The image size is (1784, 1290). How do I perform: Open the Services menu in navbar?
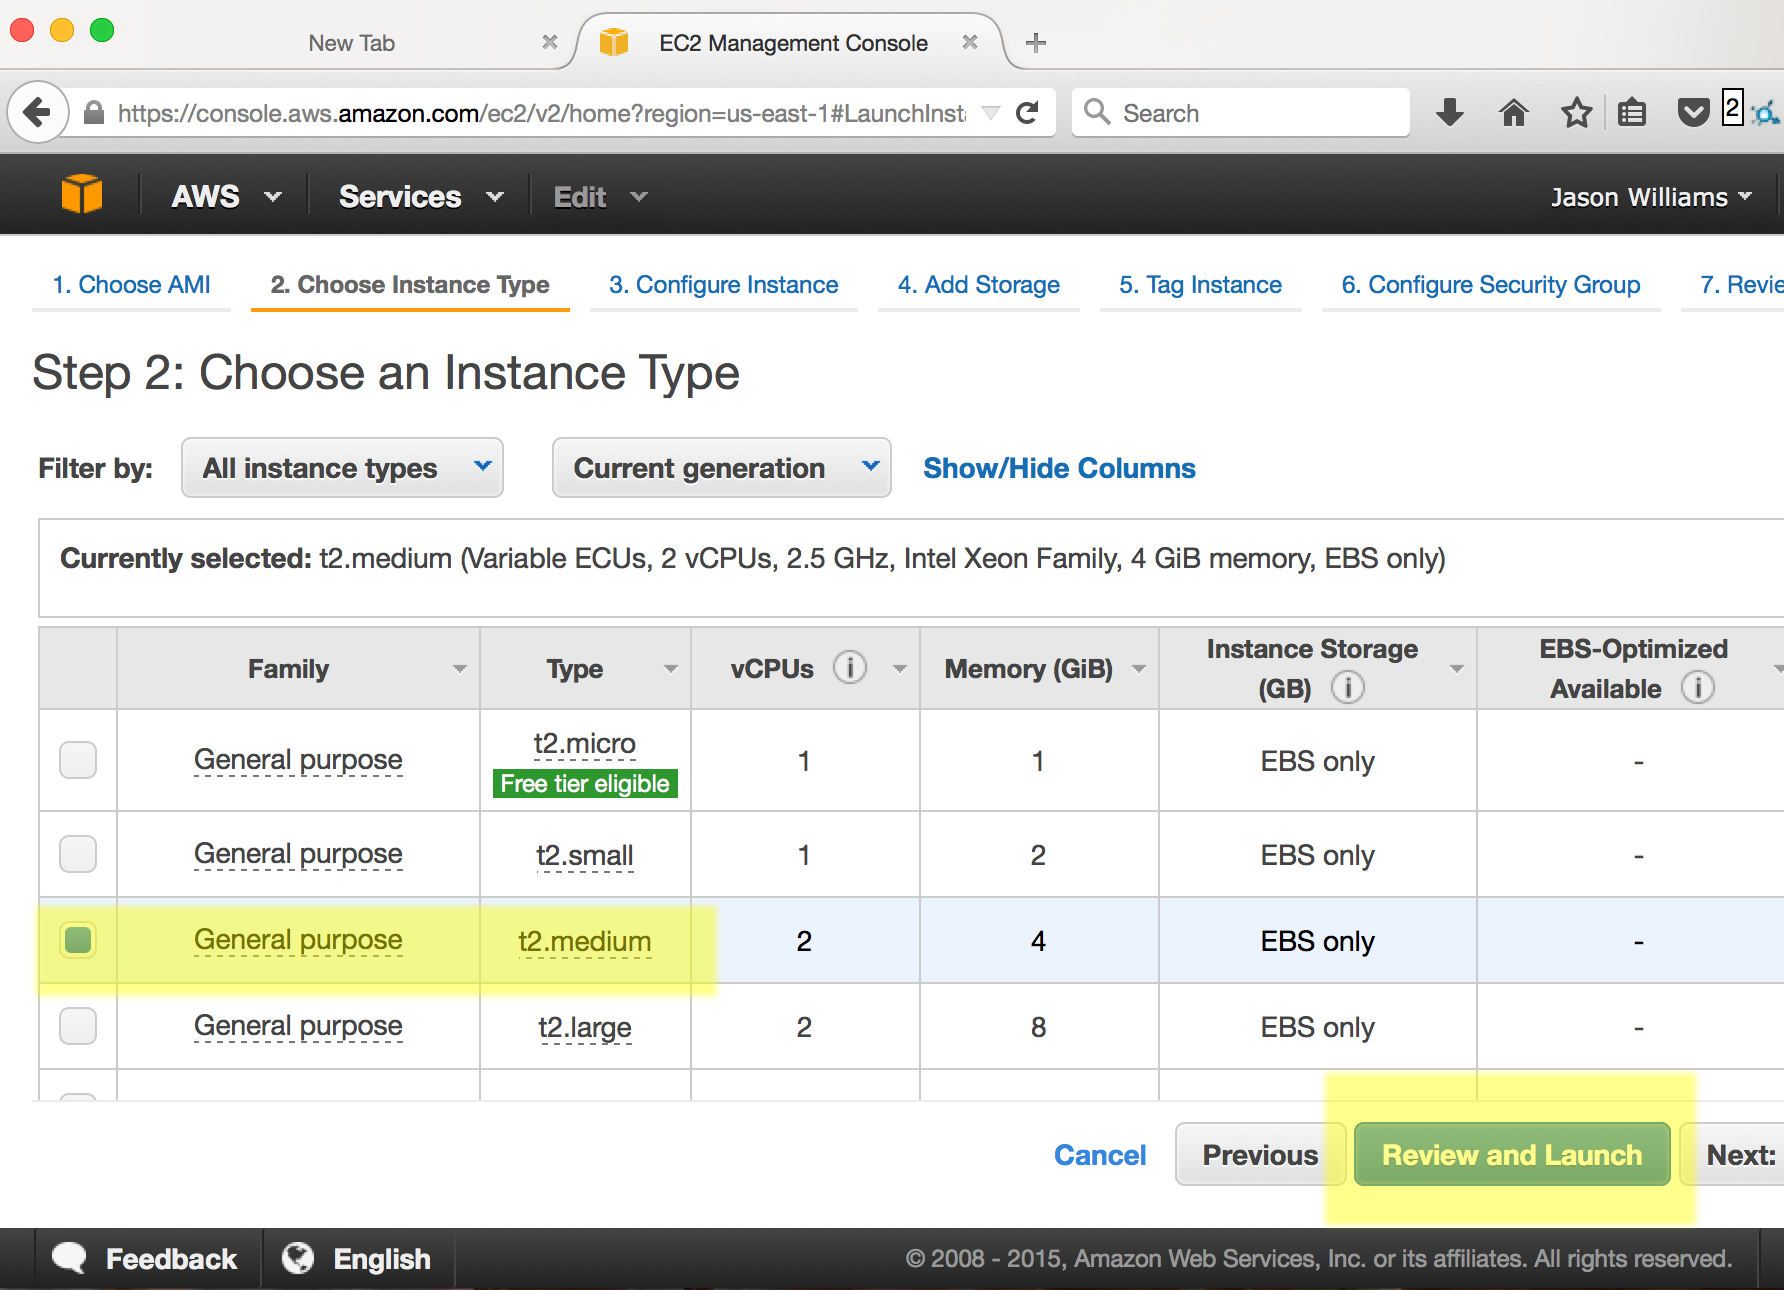click(420, 197)
